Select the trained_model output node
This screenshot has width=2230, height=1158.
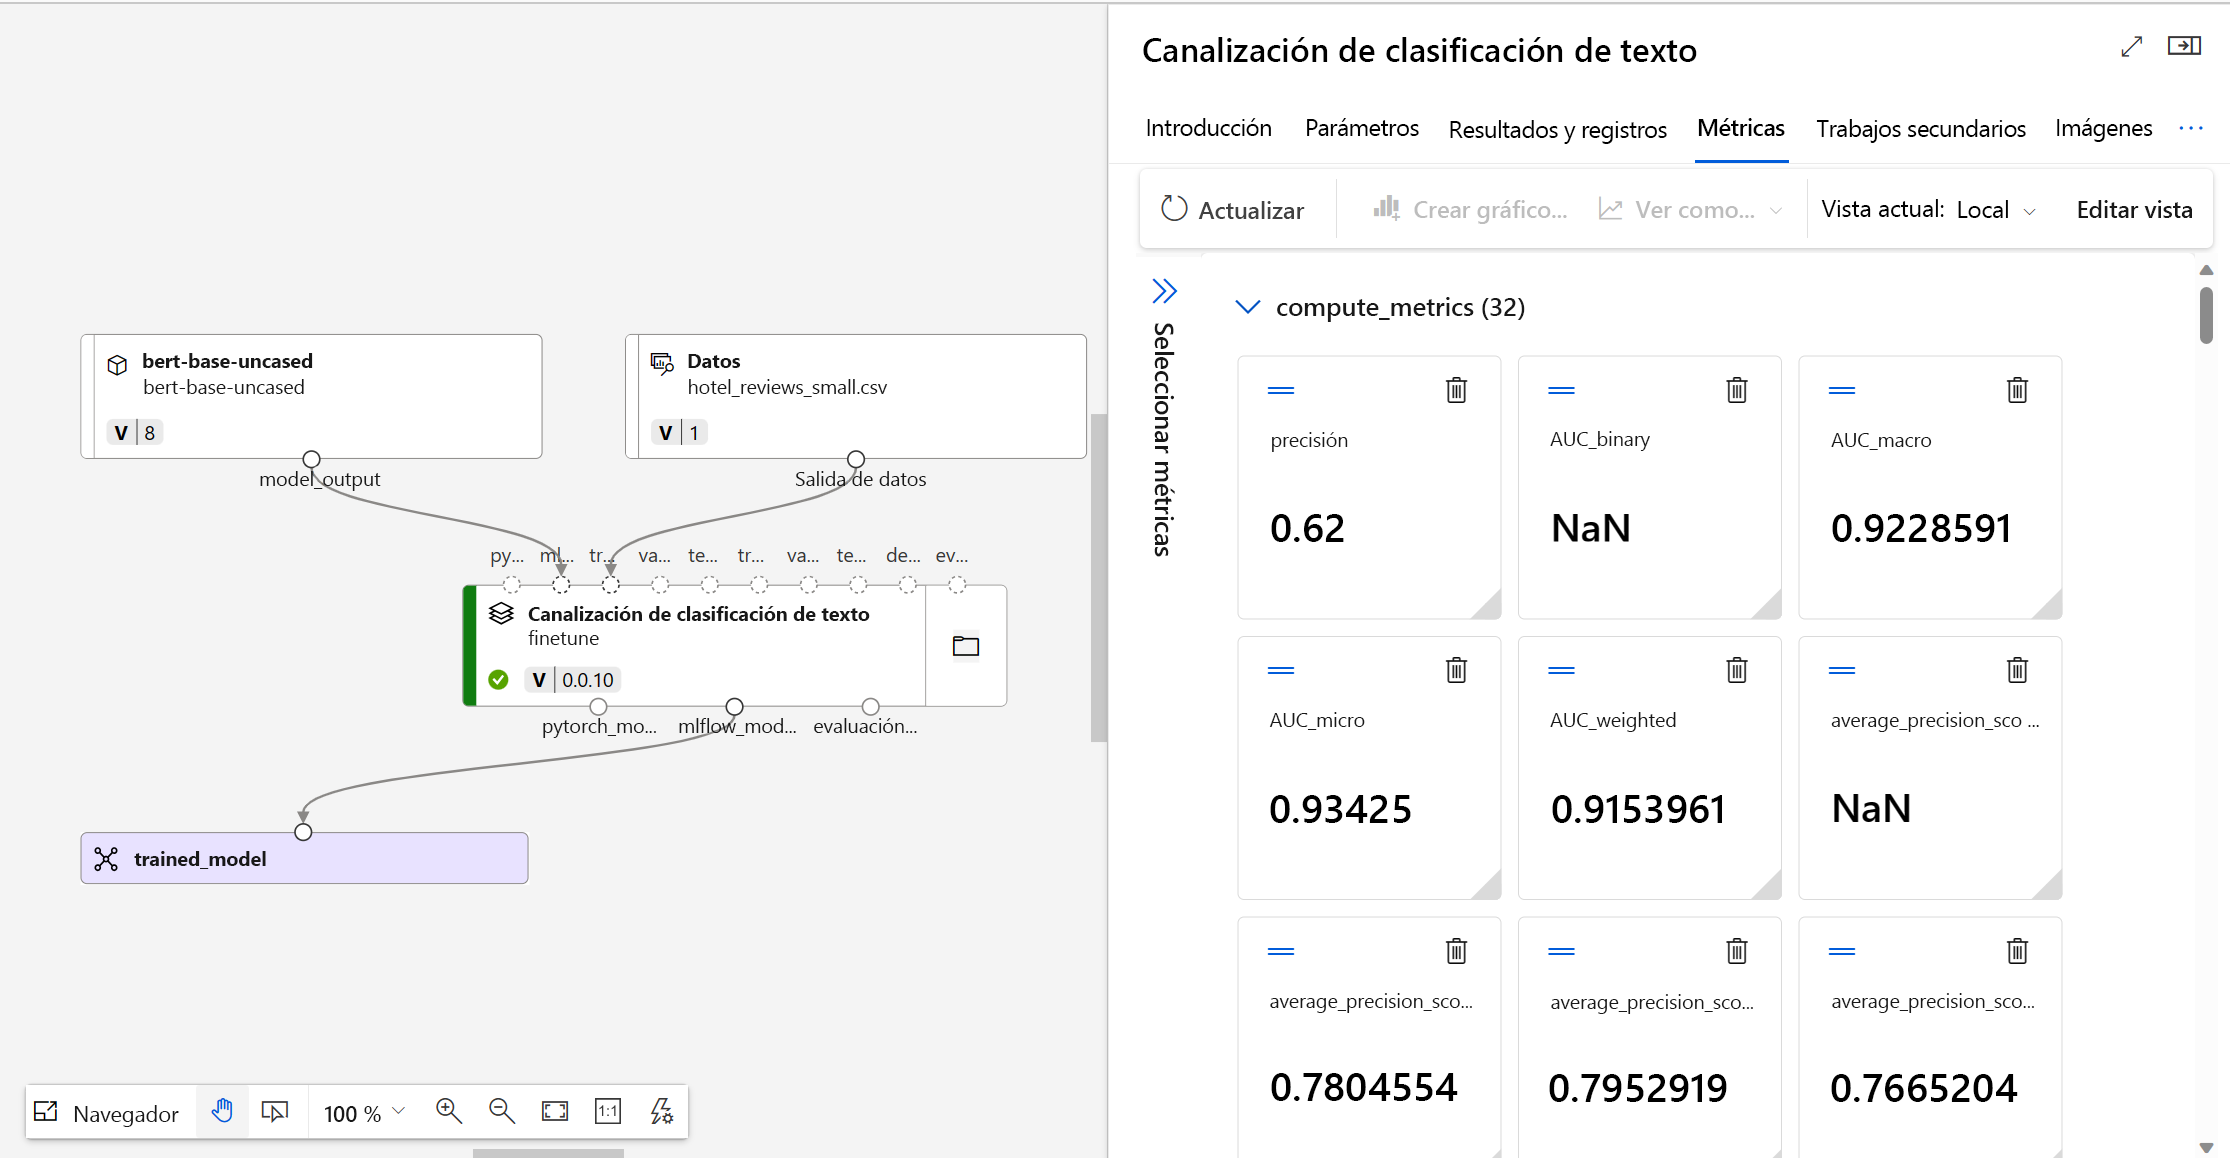[x=304, y=858]
